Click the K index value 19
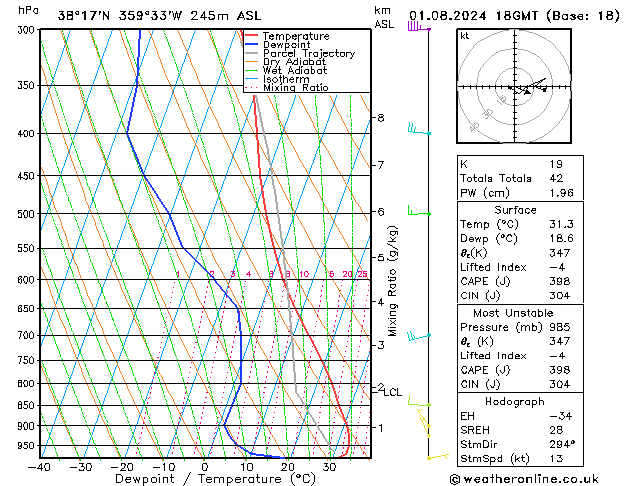This screenshot has height=486, width=629. pos(556,164)
